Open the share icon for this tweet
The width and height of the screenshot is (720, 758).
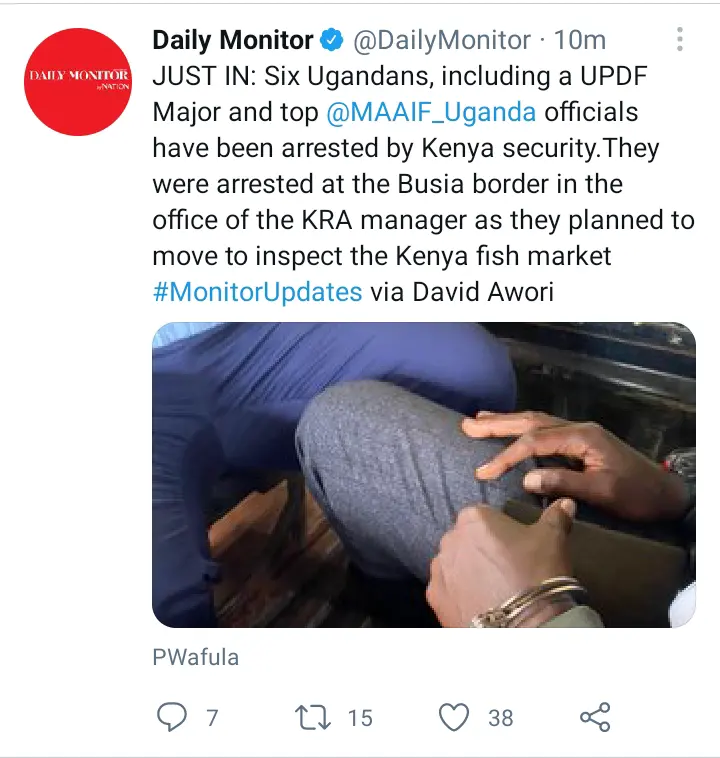pos(595,717)
